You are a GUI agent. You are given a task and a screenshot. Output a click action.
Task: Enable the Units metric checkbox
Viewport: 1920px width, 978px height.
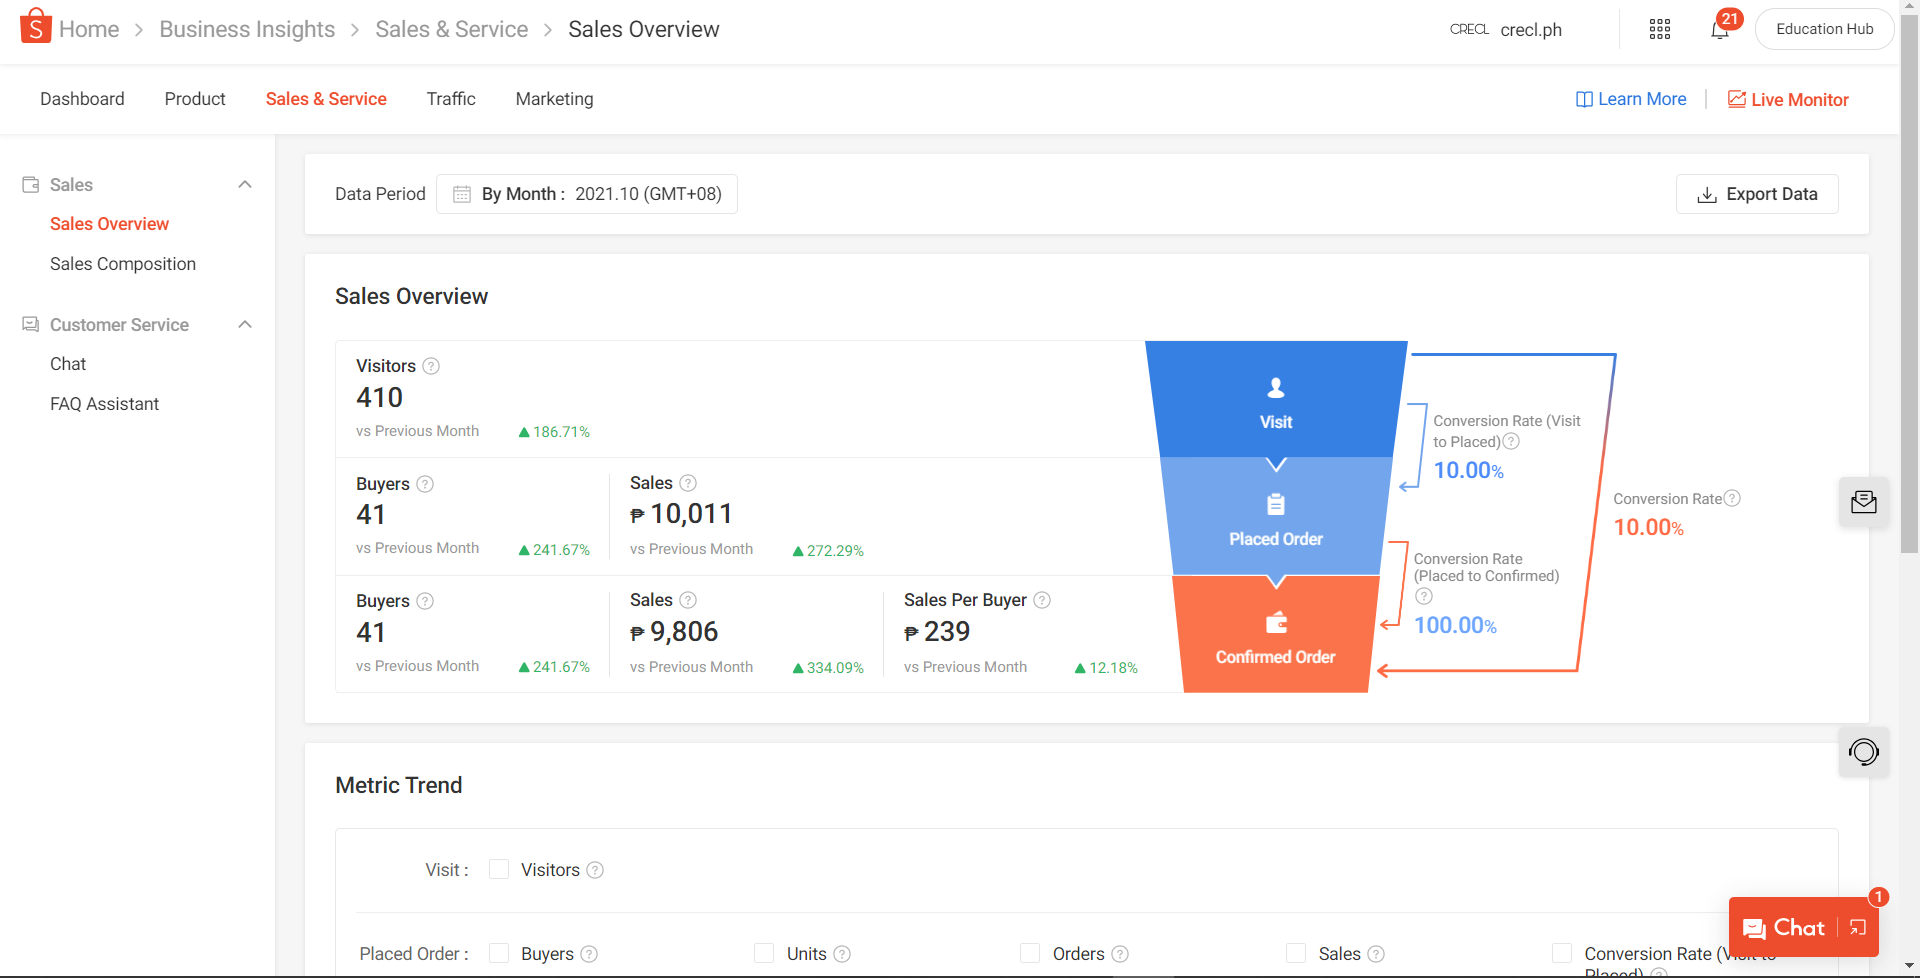point(764,953)
